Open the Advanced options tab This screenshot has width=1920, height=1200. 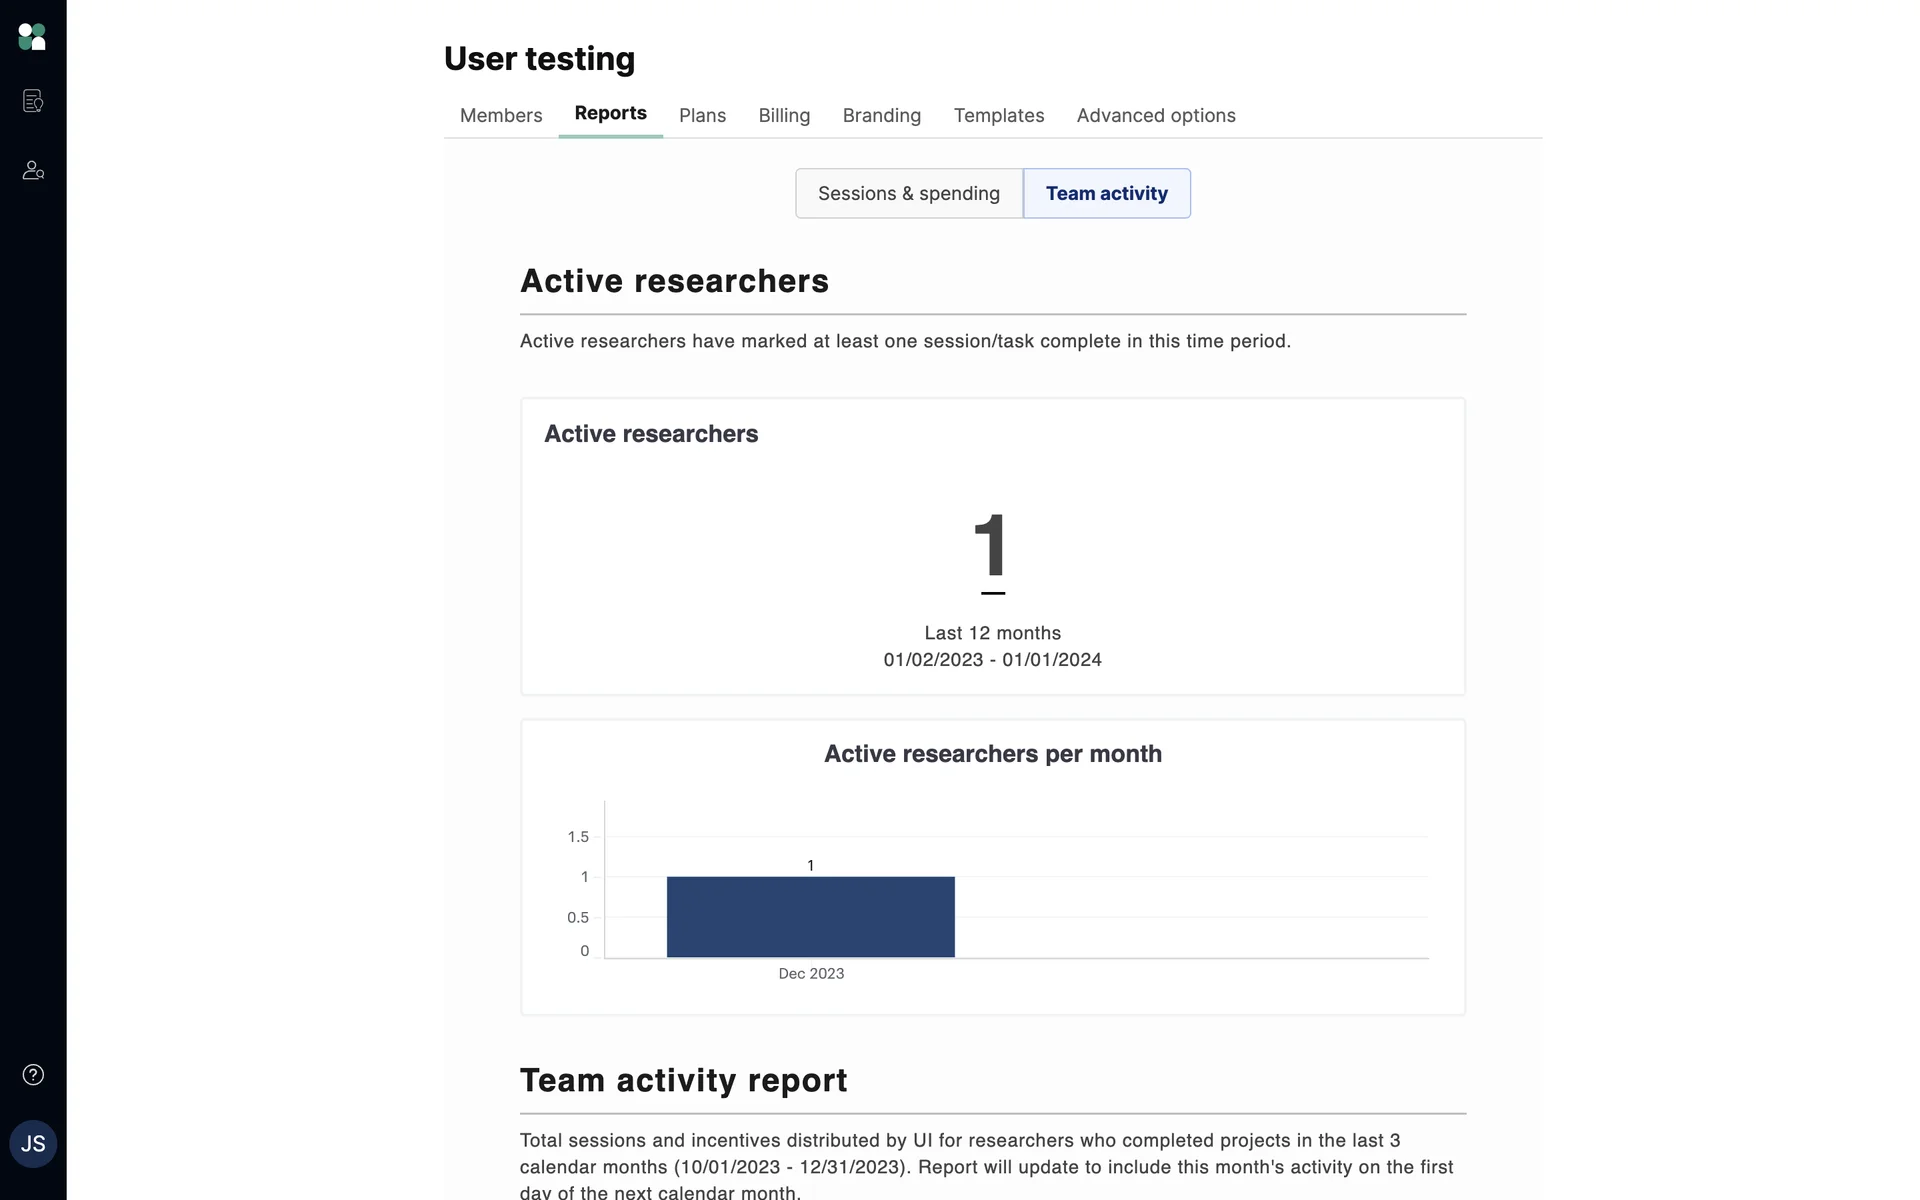(1156, 115)
